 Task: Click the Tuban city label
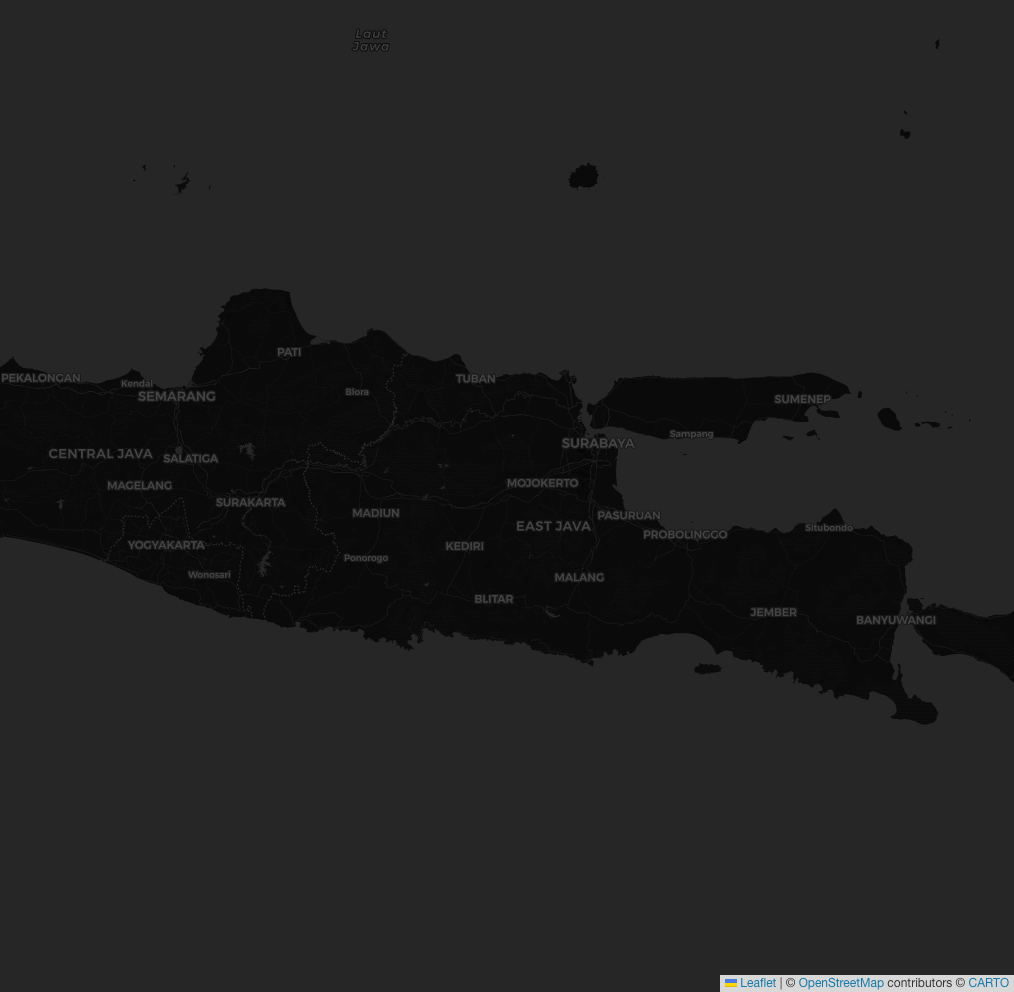pos(475,379)
